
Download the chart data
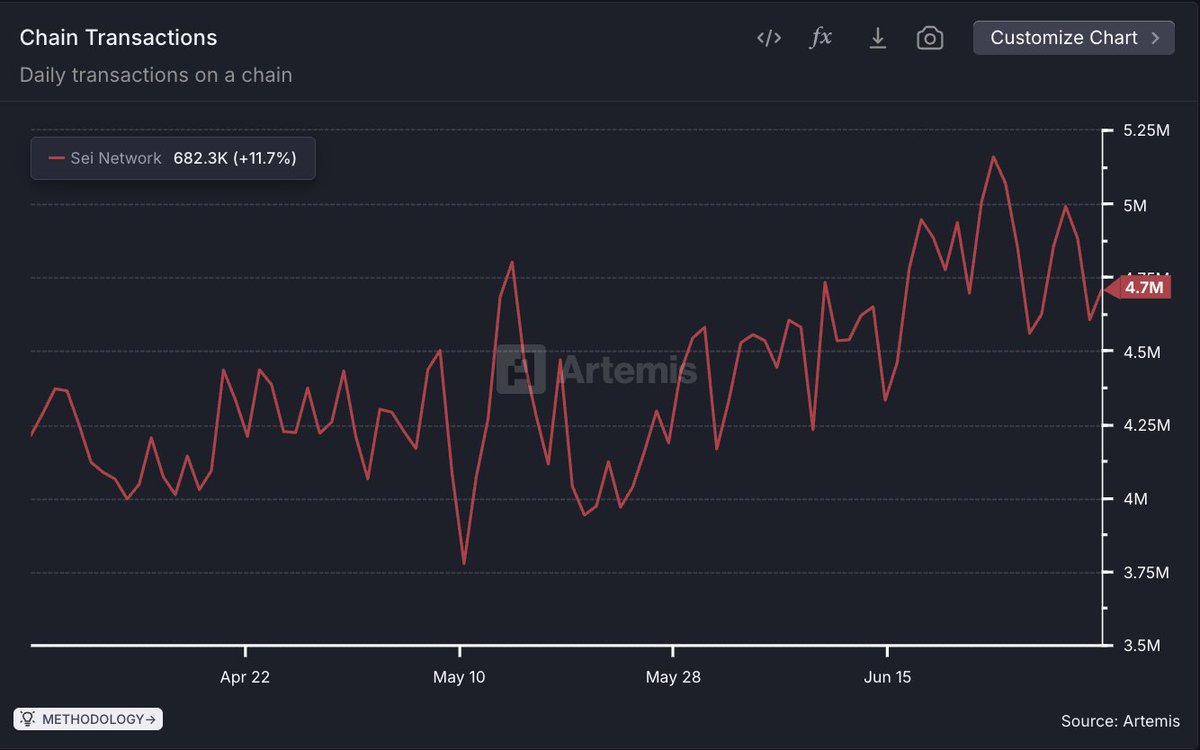coord(878,38)
